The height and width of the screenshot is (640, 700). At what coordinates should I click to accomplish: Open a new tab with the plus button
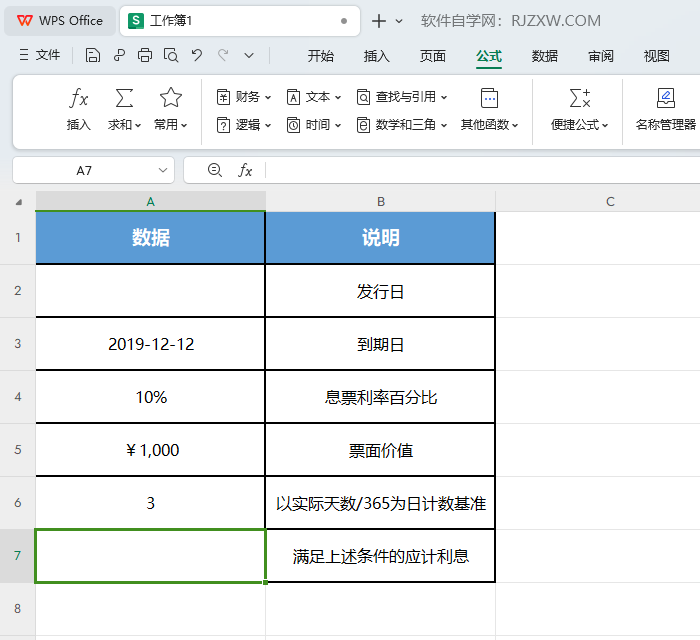pos(379,21)
